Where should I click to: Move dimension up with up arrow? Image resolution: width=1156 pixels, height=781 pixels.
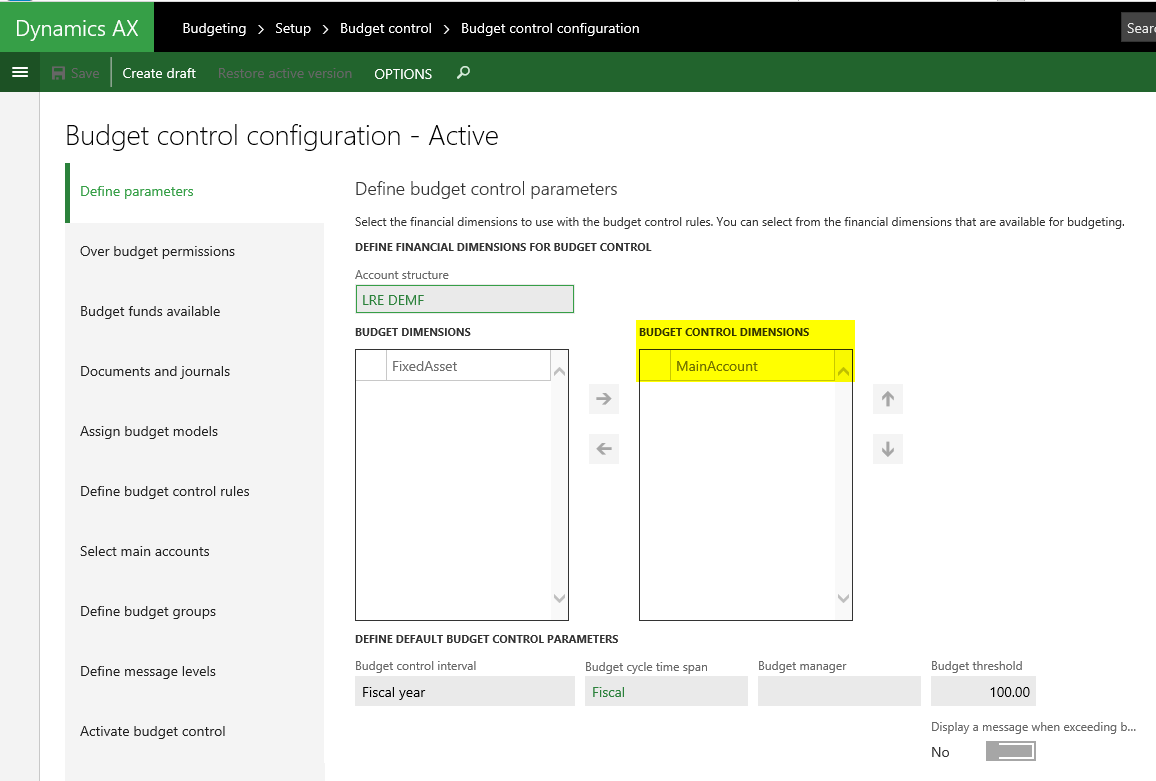(887, 399)
